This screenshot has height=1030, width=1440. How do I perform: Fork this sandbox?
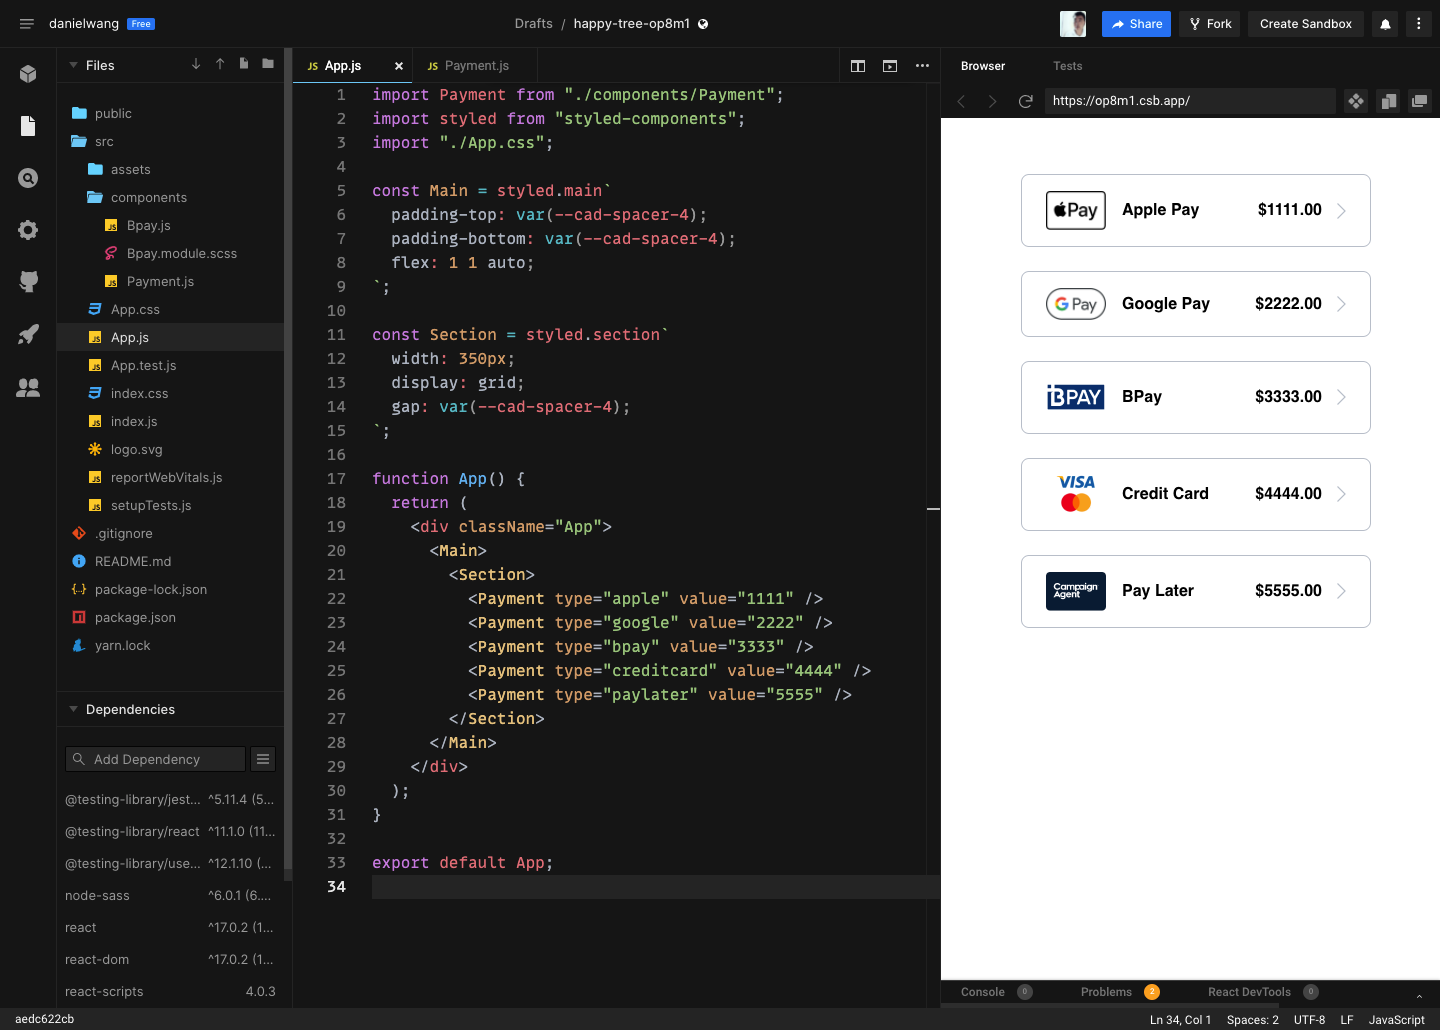(1210, 24)
